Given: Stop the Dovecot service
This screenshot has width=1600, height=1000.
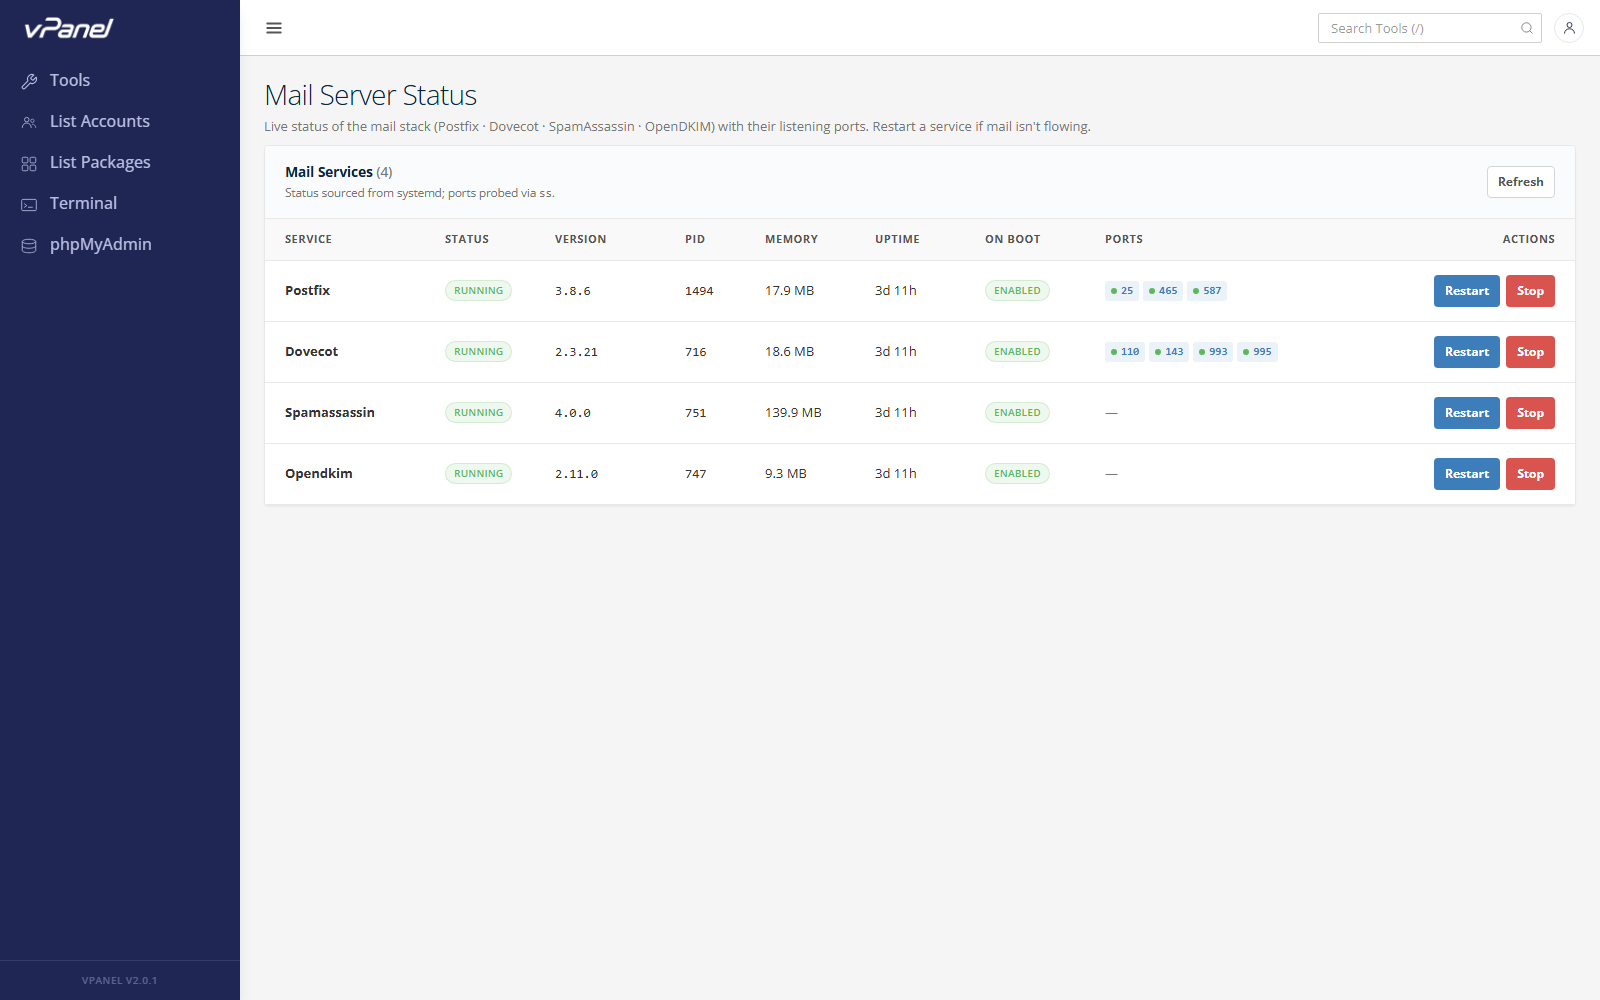Looking at the screenshot, I should click(1530, 352).
